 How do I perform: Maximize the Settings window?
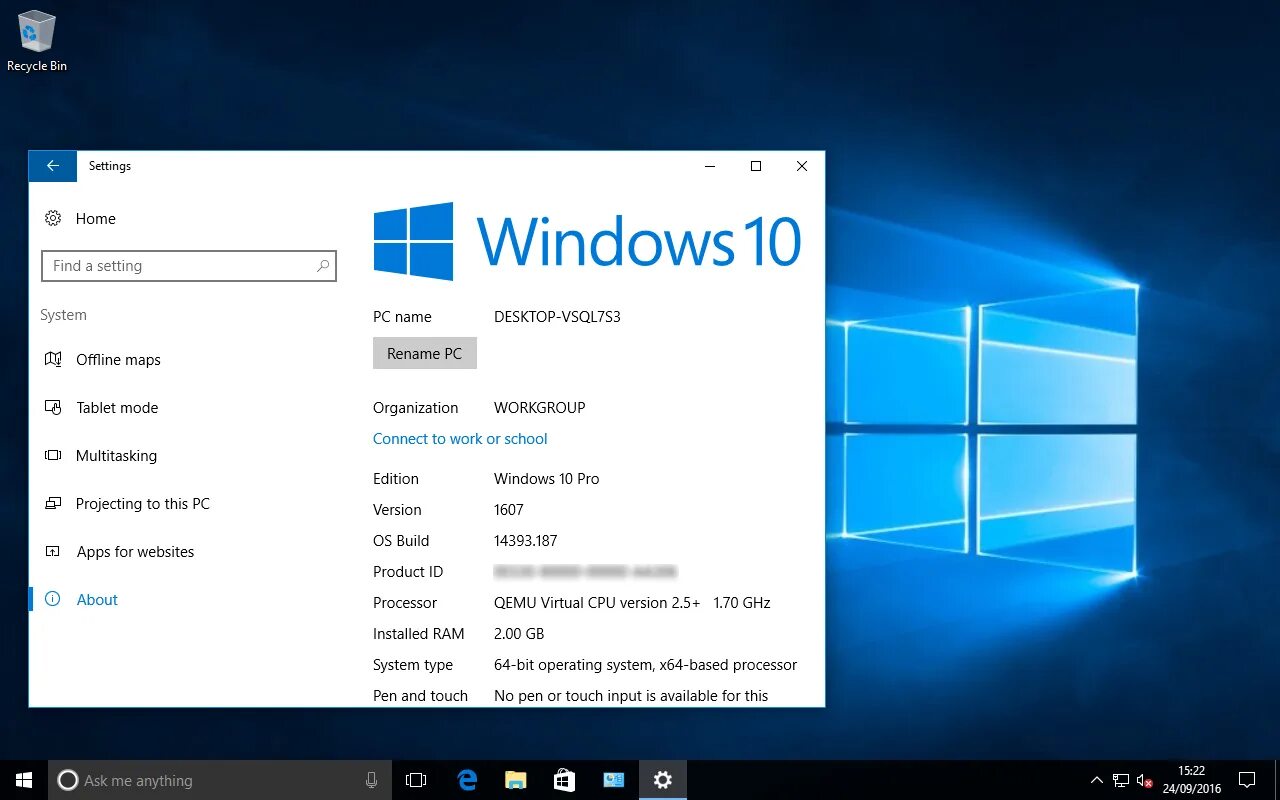(x=756, y=166)
